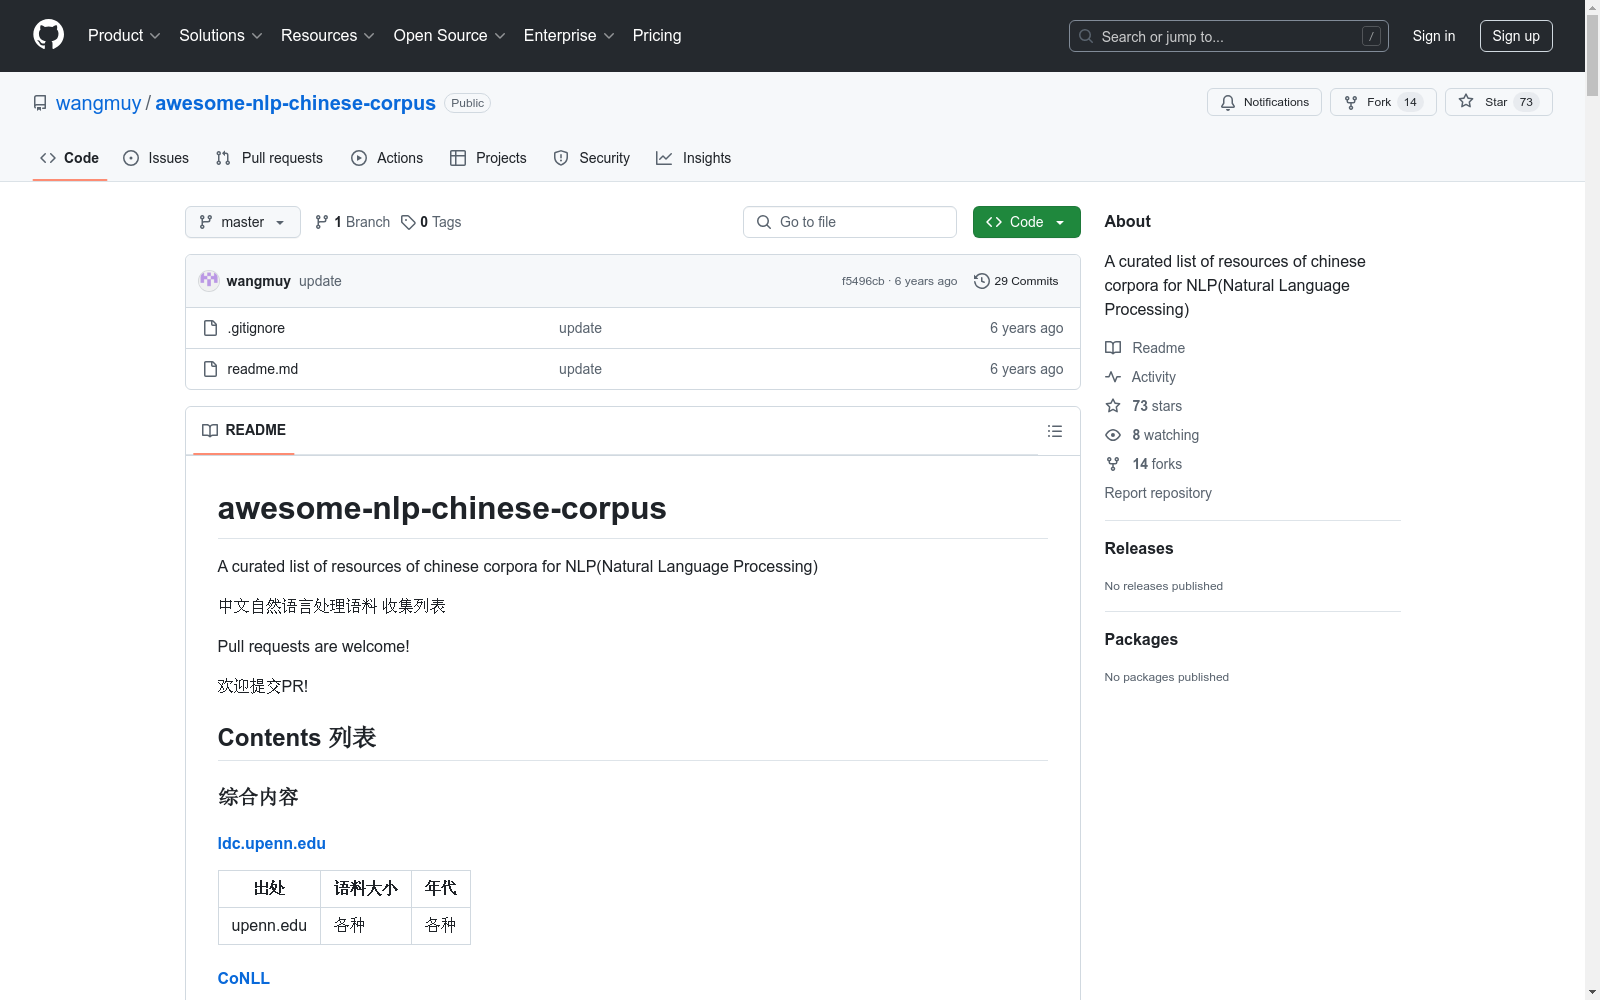This screenshot has height=1000, width=1600.
Task: Switch to the Issues tab
Action: tap(156, 158)
